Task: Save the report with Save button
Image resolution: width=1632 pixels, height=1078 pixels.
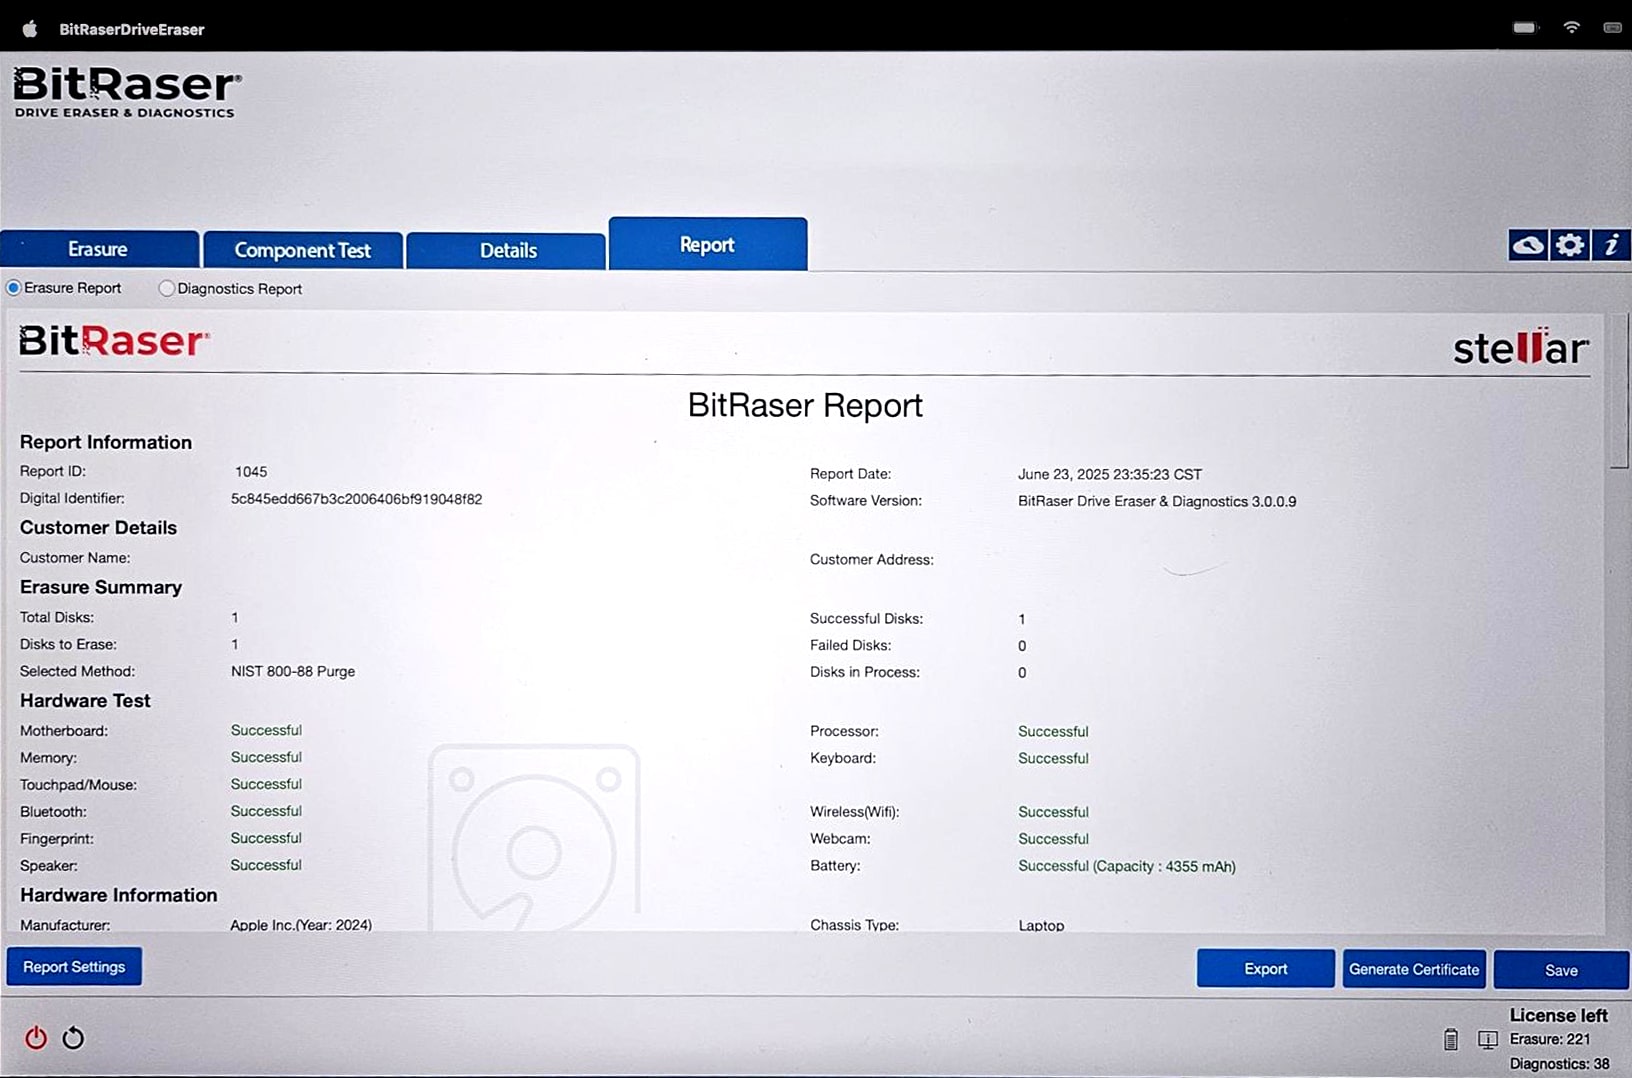Action: point(1561,970)
